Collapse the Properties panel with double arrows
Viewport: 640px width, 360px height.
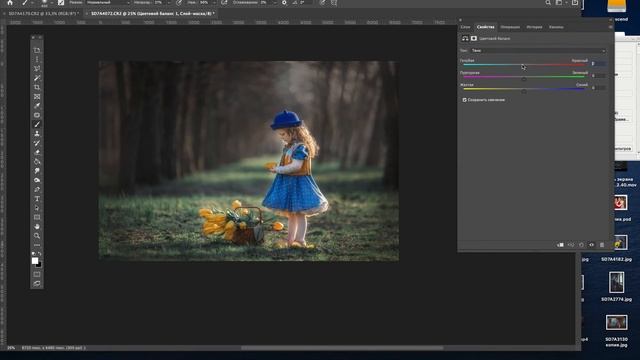point(611,20)
